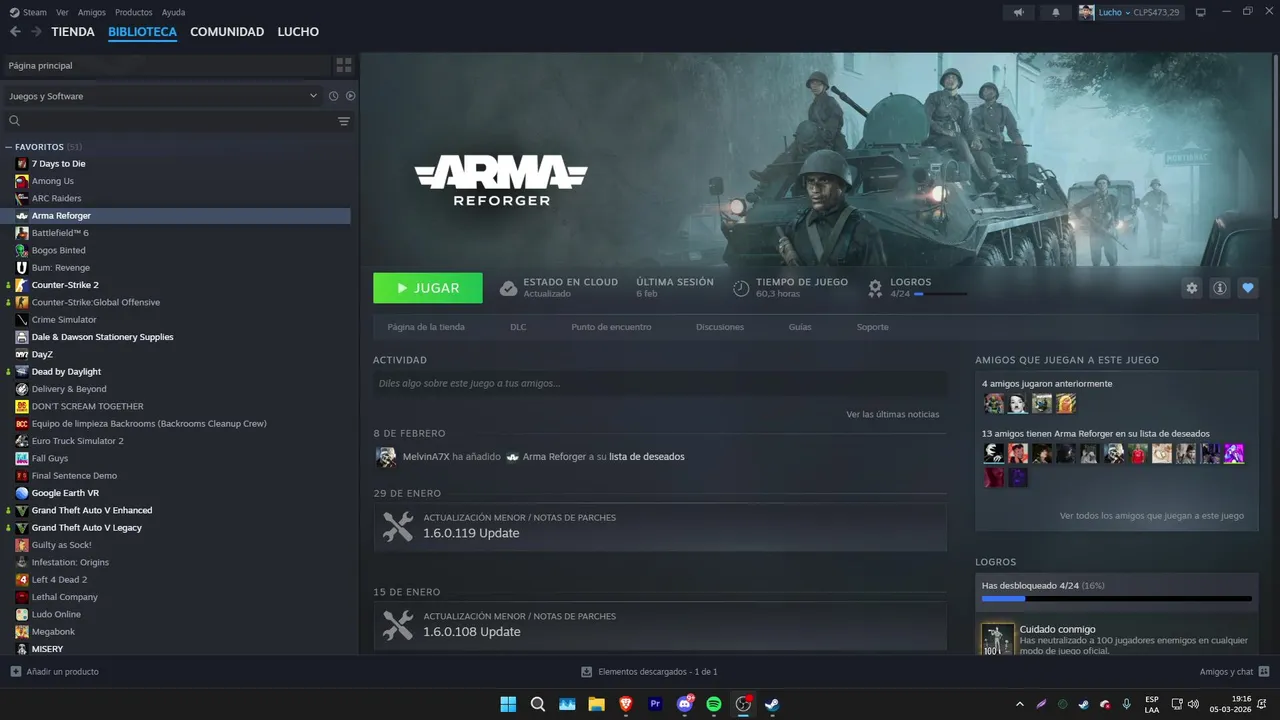Click the green JUGAR button
1280x720 pixels.
[428, 288]
